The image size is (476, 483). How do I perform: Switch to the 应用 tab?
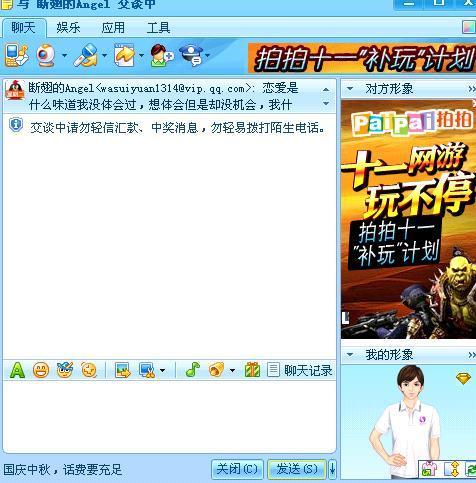(113, 28)
